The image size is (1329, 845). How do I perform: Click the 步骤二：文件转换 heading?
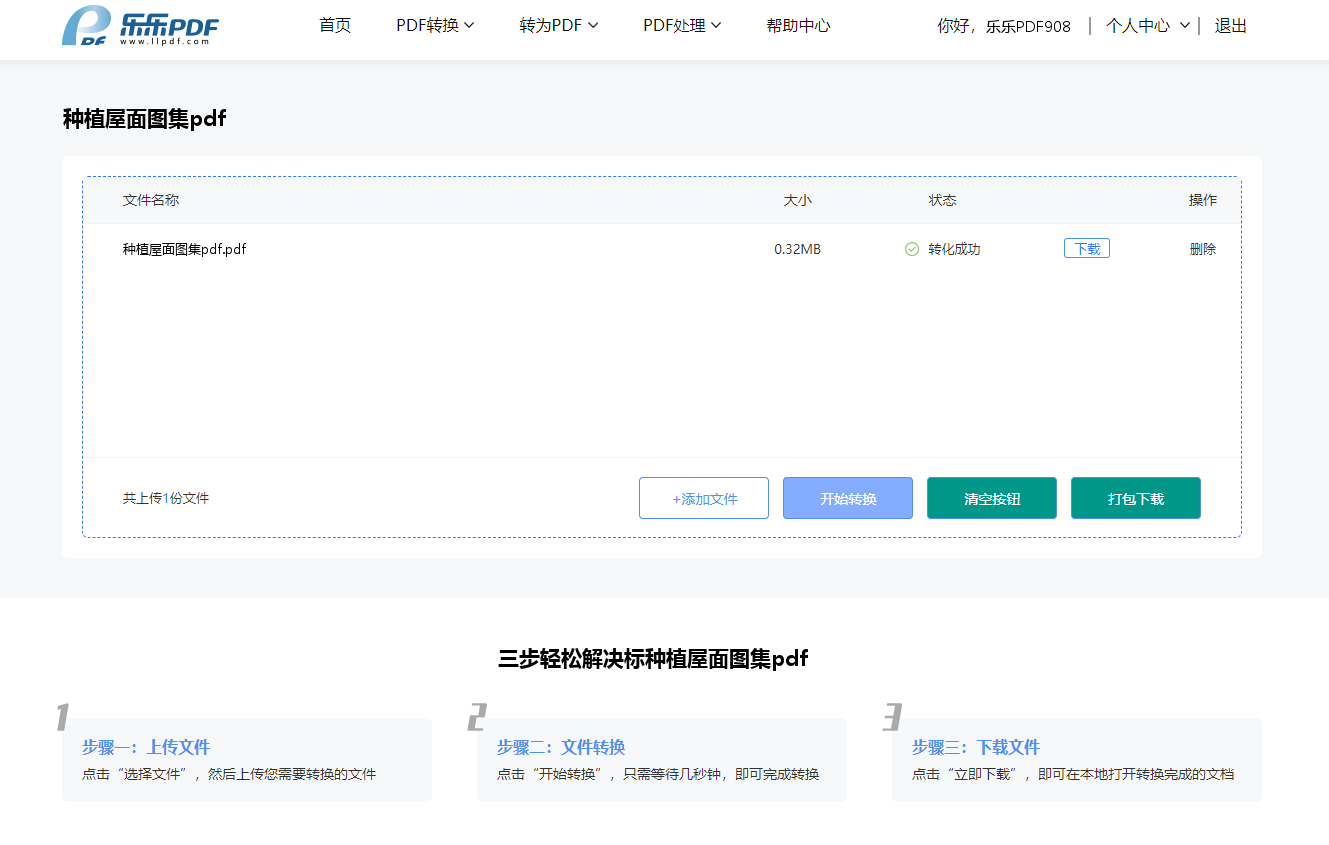coord(561,747)
